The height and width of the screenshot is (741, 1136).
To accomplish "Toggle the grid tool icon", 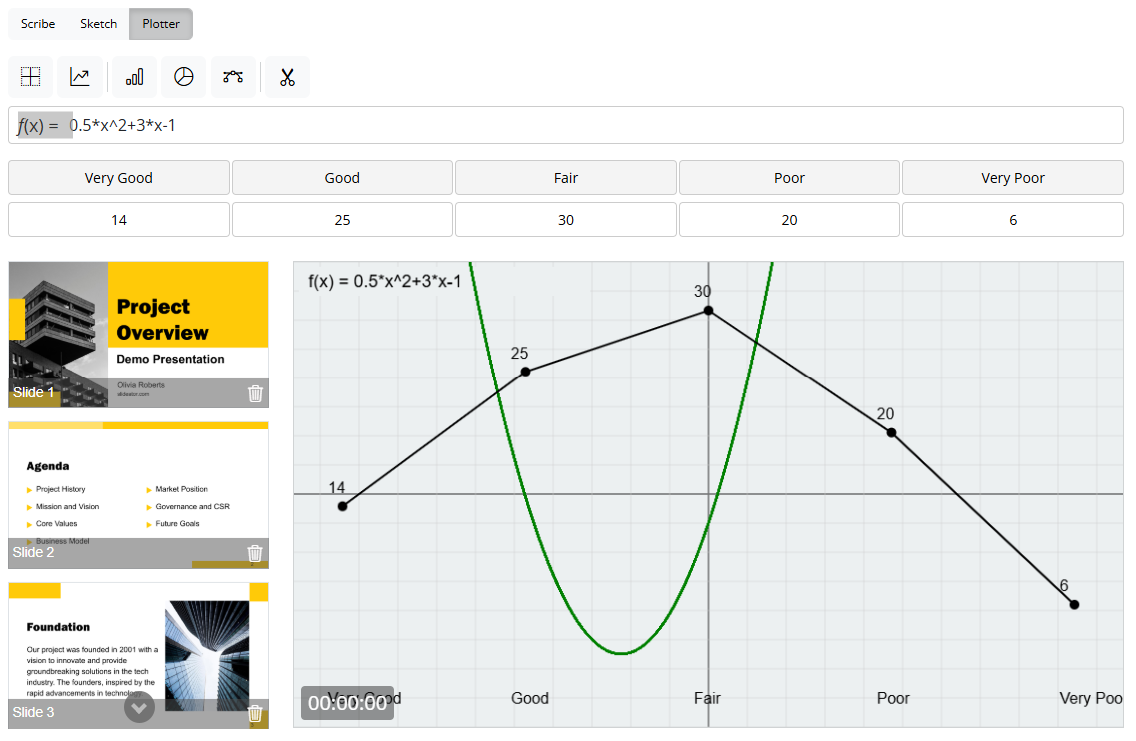I will pyautogui.click(x=30, y=77).
